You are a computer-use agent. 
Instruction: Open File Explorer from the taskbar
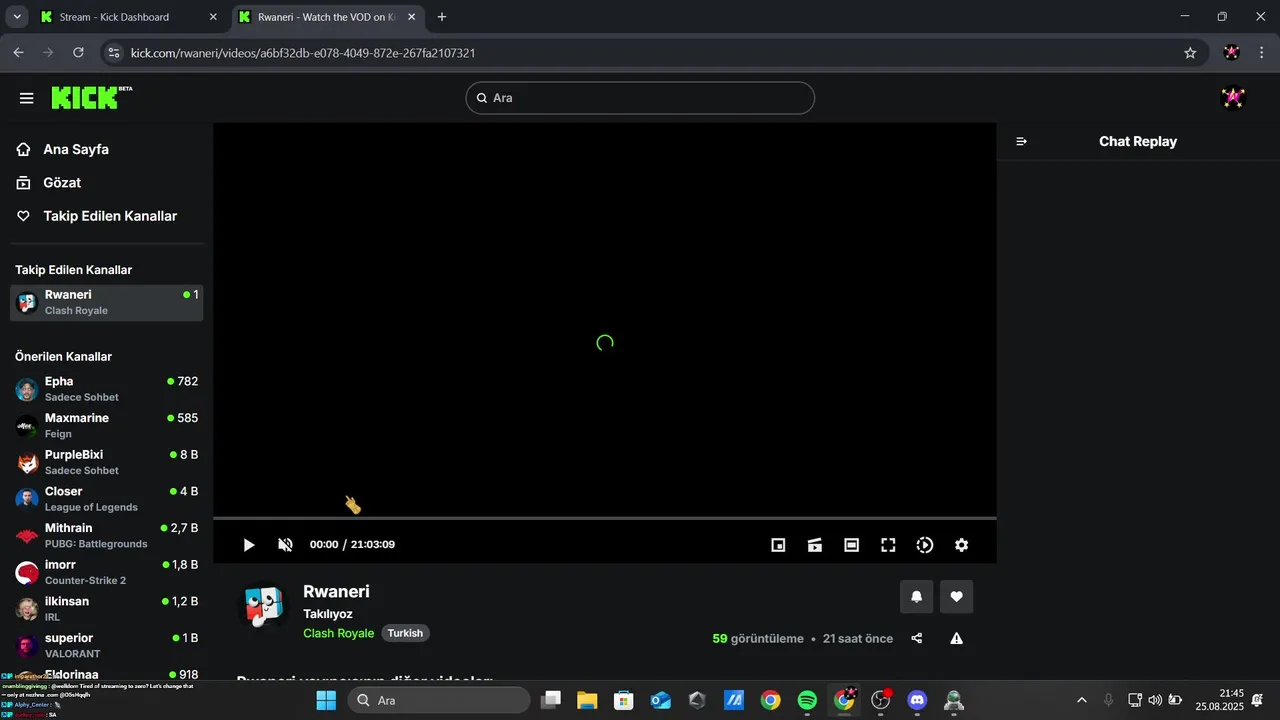[x=587, y=700]
